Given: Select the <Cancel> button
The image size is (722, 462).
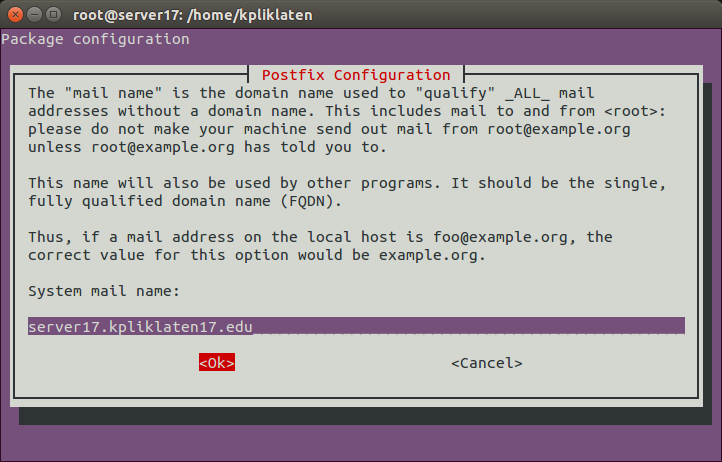Looking at the screenshot, I should [x=487, y=363].
